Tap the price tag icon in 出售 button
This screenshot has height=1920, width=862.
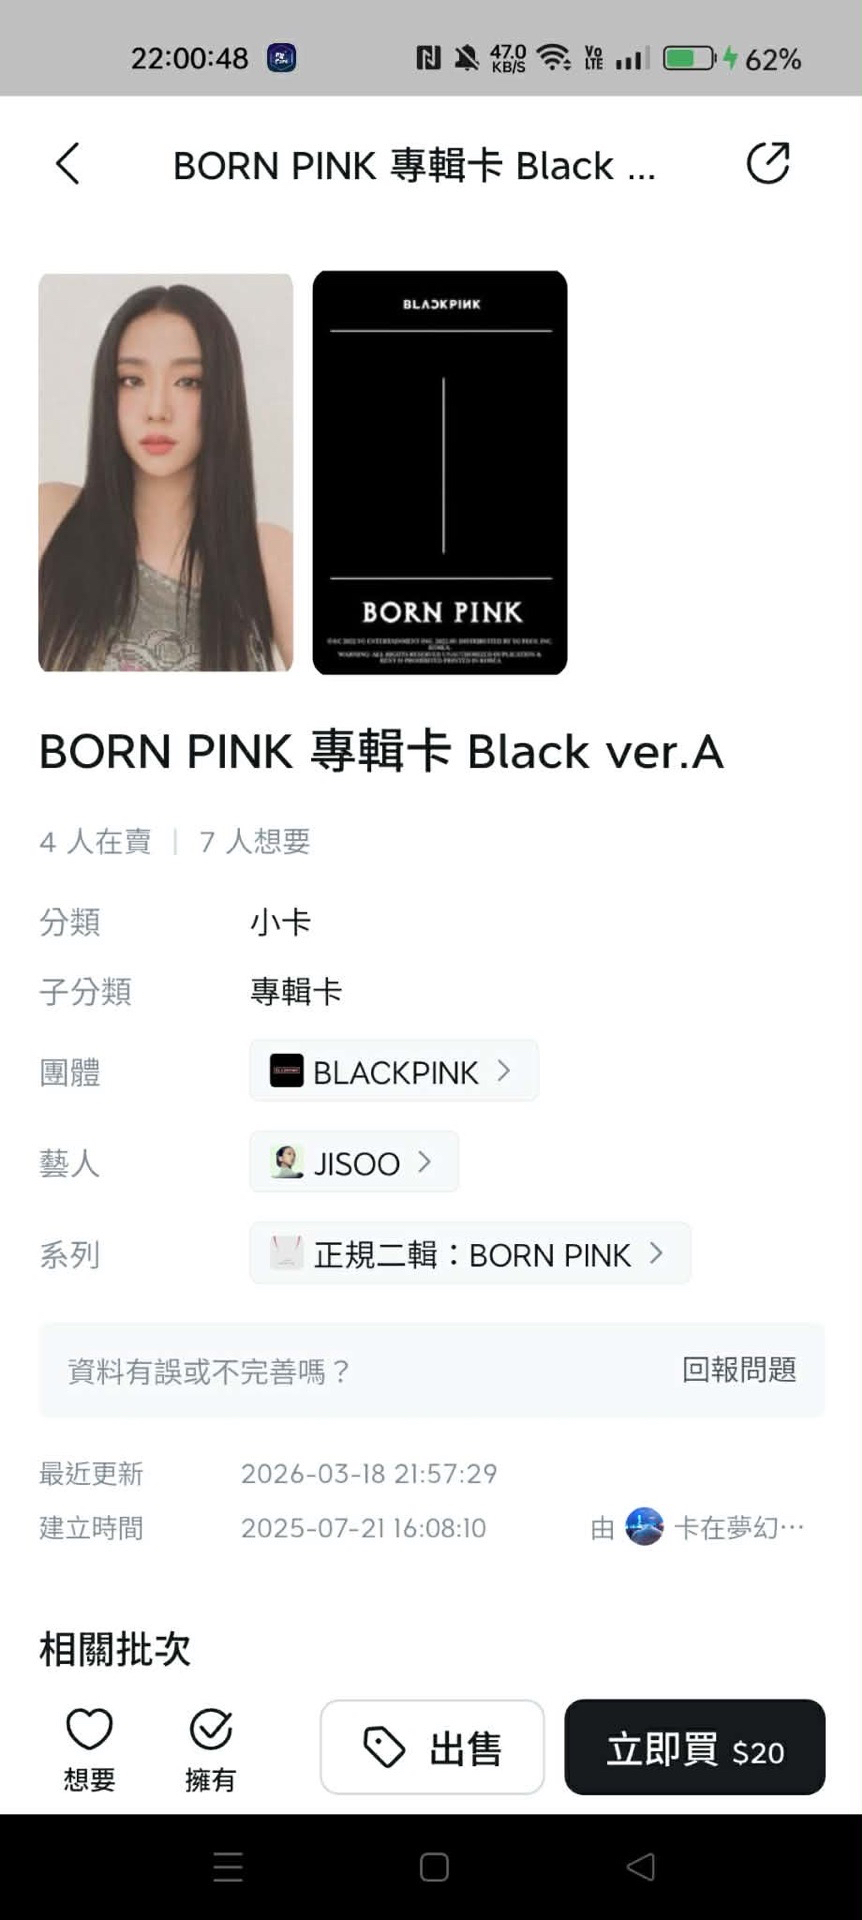tap(384, 1747)
